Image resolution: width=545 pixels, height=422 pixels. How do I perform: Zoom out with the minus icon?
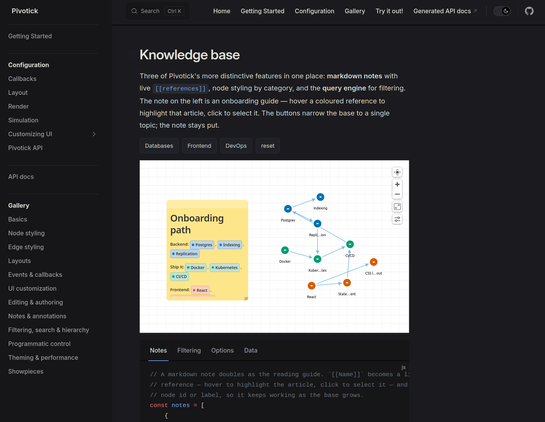(397, 194)
